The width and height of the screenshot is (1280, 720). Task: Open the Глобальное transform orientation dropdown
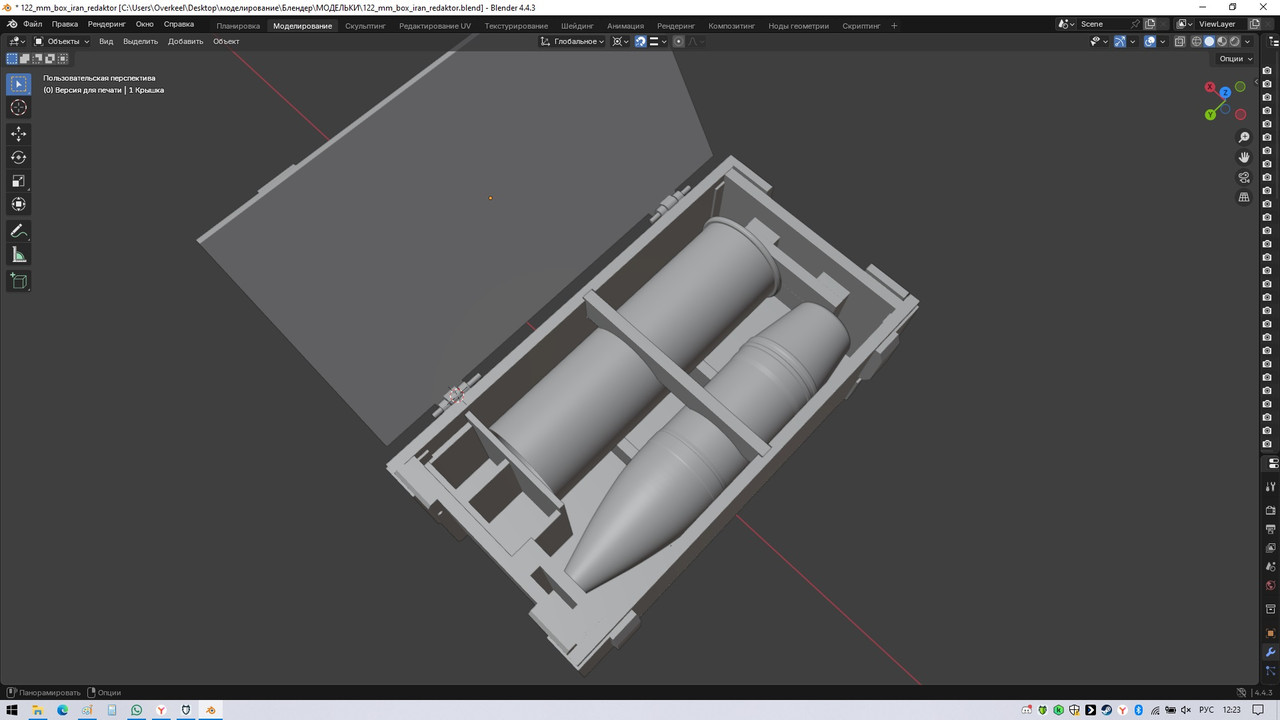click(x=573, y=41)
